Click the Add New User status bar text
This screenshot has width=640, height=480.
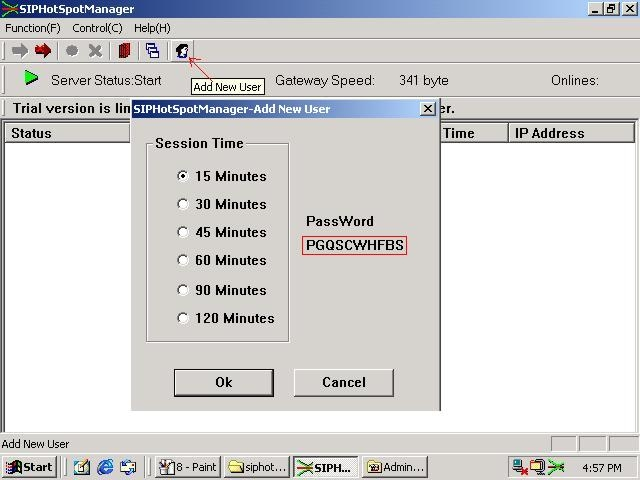click(x=36, y=444)
